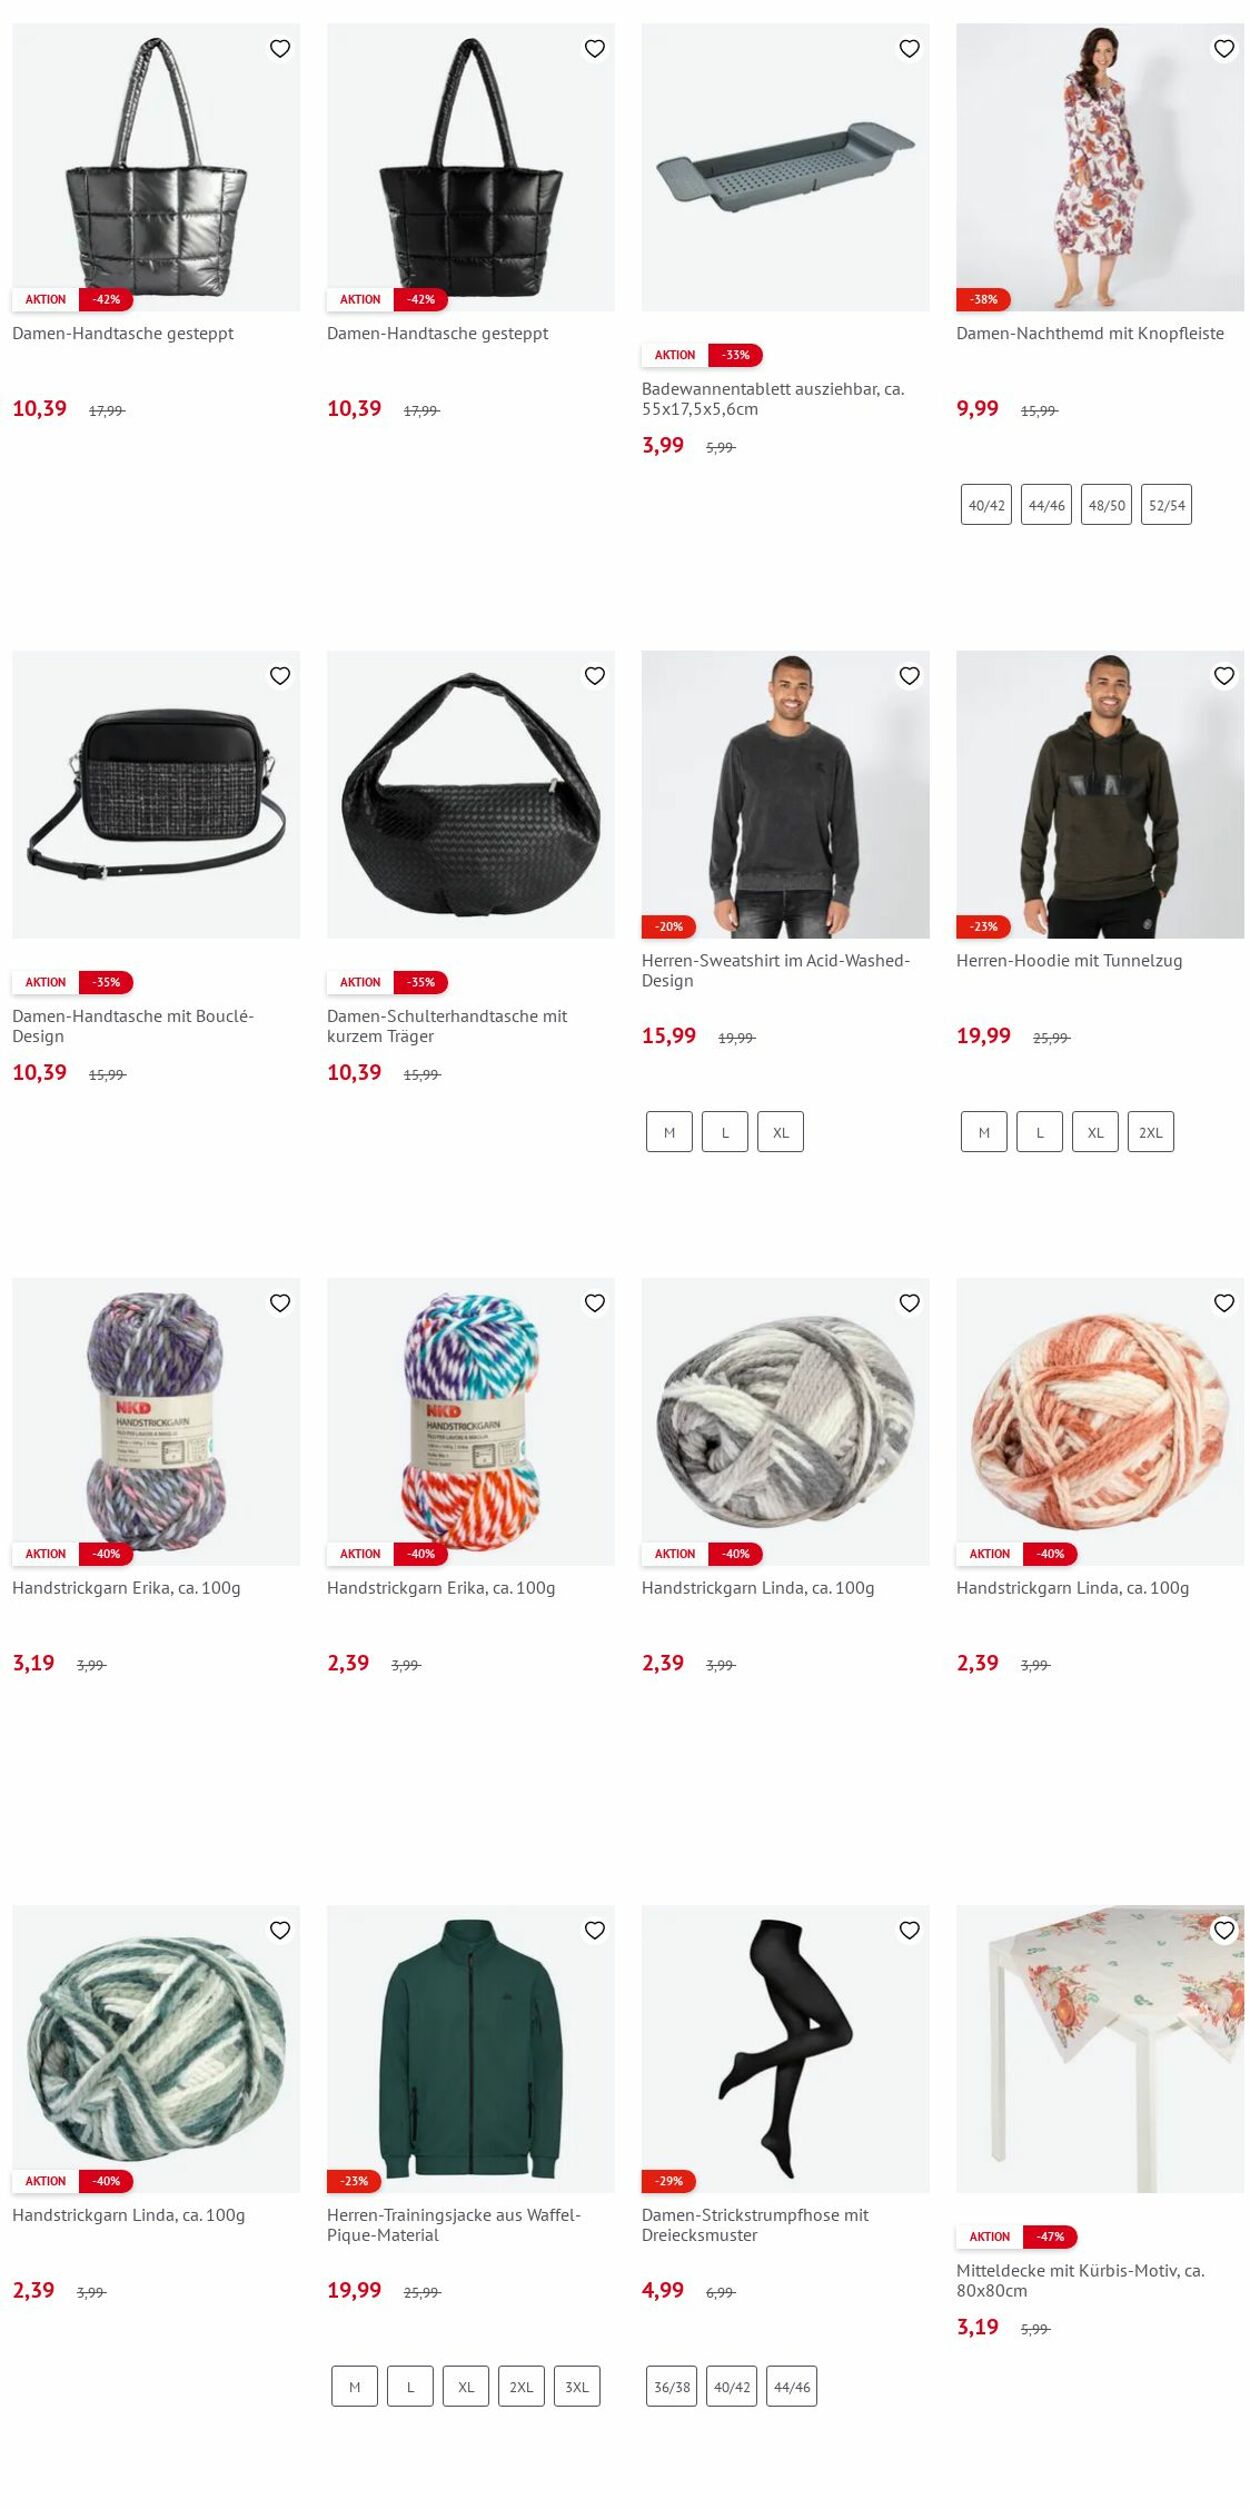This screenshot has height=2509, width=1250.
Task: Add Mitteldecke Kürbis-Motiv to favorites
Action: (x=1224, y=1930)
